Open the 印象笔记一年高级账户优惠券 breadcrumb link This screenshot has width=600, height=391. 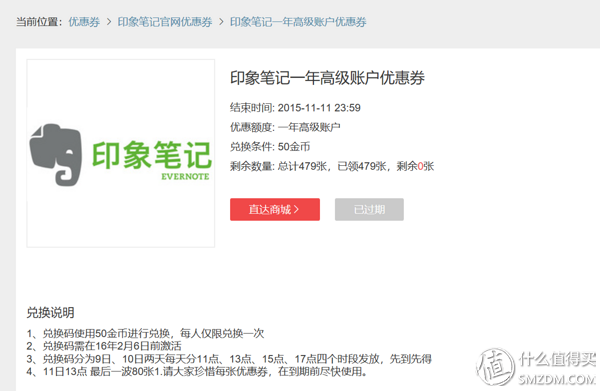pyautogui.click(x=298, y=22)
